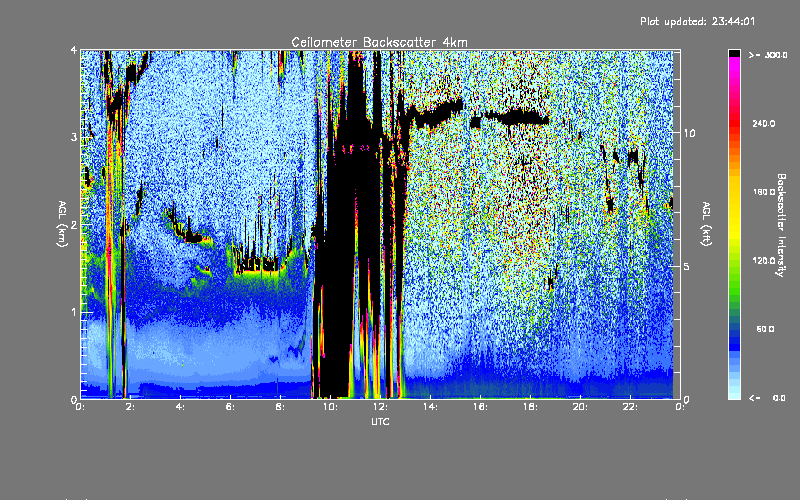This screenshot has width=800, height=500.
Task: Select the 'UTC' axis label
Action: 380,421
